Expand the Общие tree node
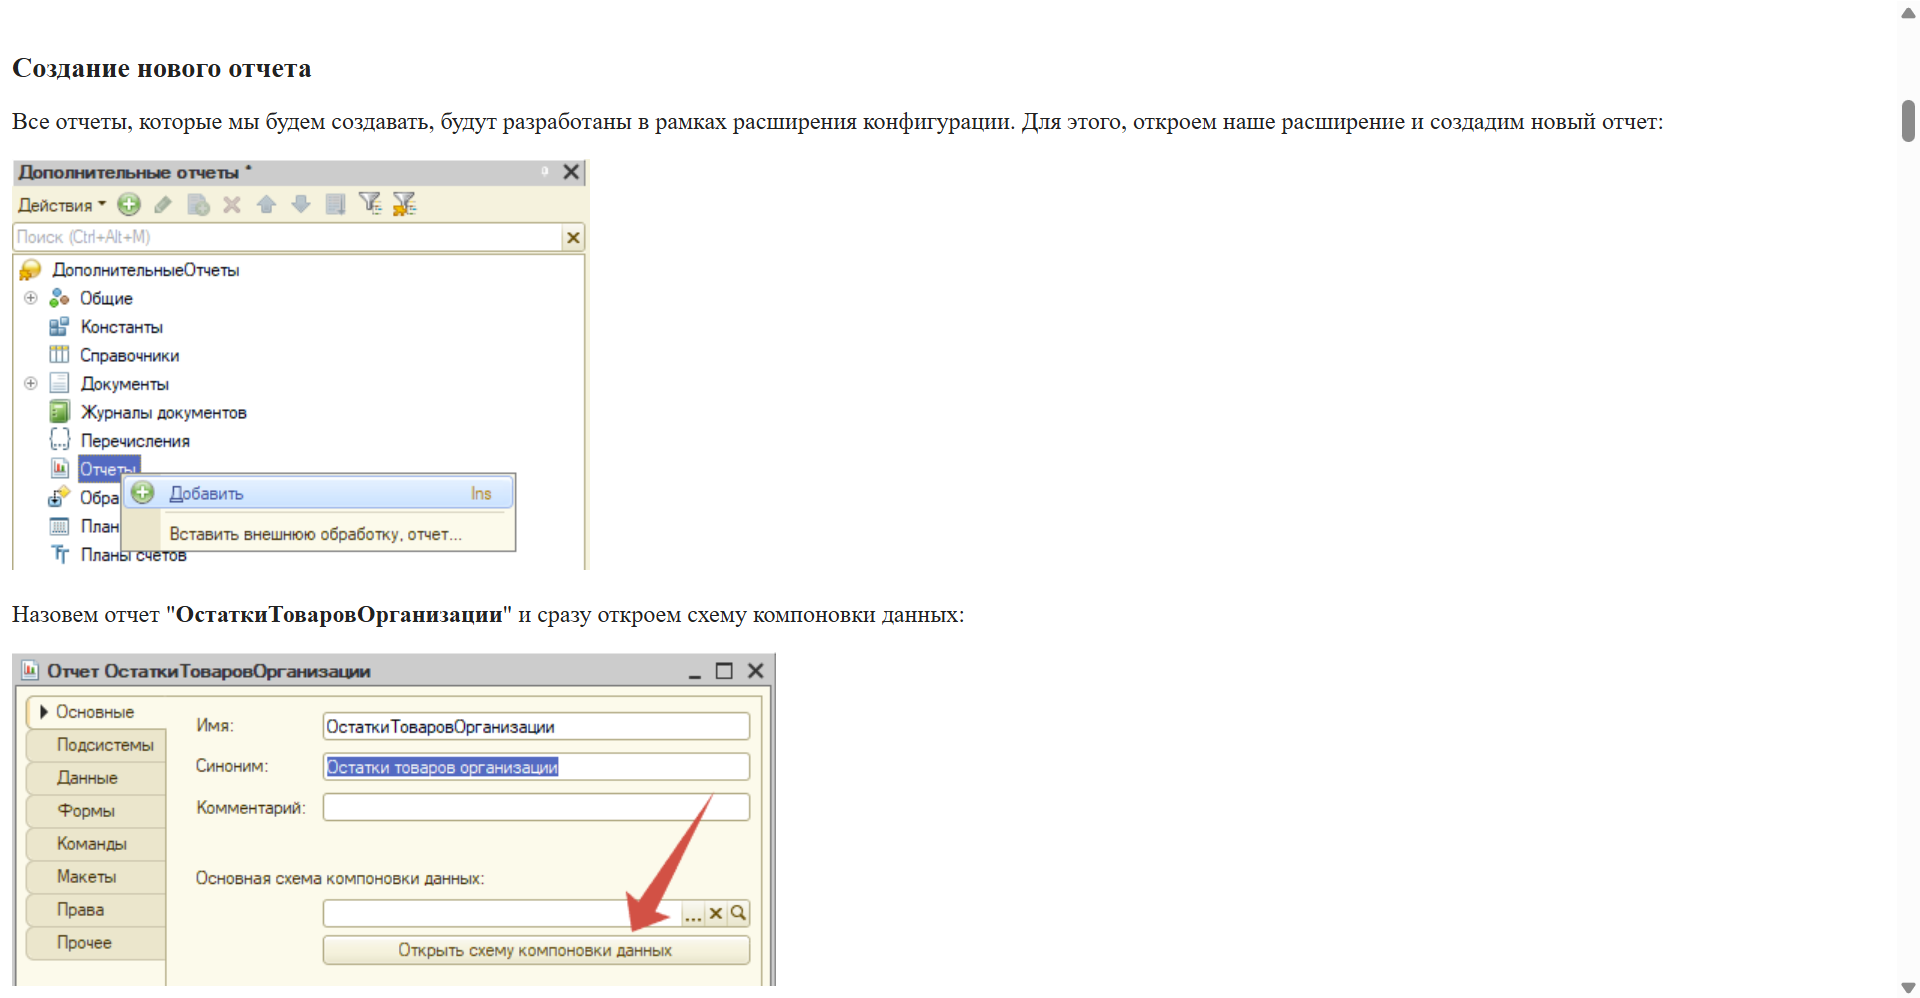Screen dimensions: 1920x998 pyautogui.click(x=31, y=298)
